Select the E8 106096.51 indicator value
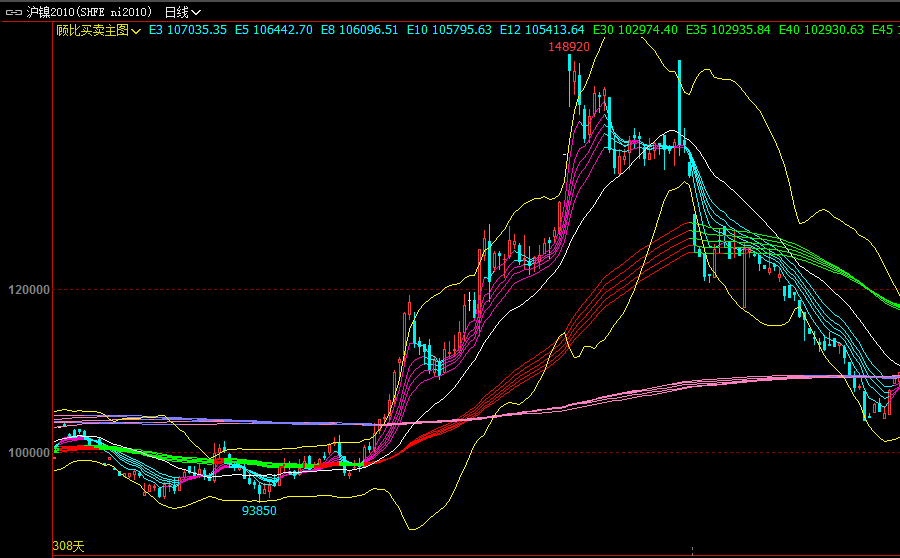This screenshot has width=900, height=558. tap(359, 30)
